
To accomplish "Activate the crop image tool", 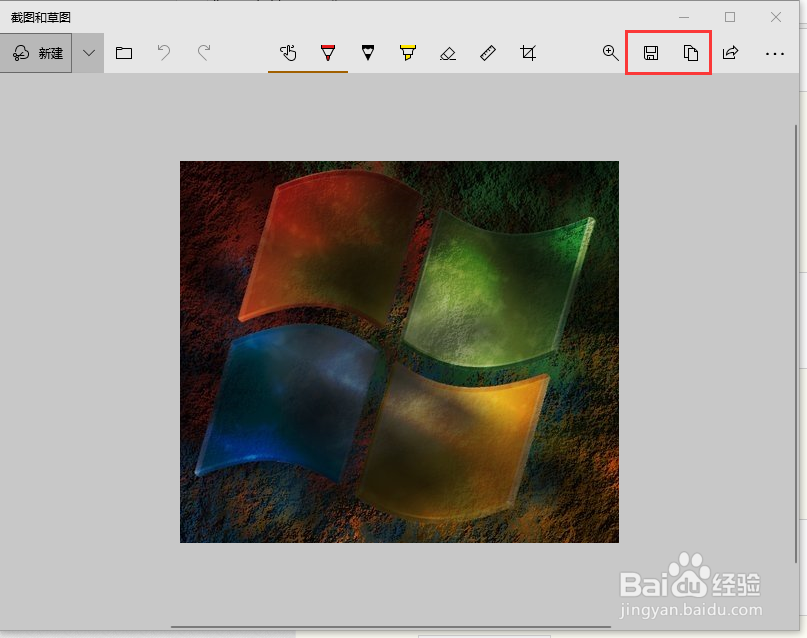I will coord(528,52).
